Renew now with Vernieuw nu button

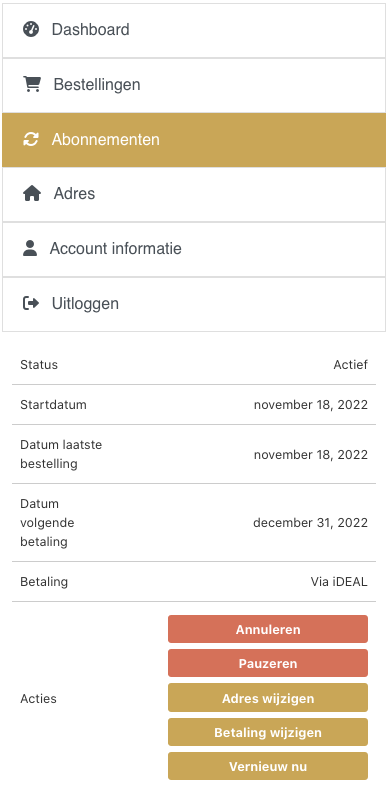(268, 766)
